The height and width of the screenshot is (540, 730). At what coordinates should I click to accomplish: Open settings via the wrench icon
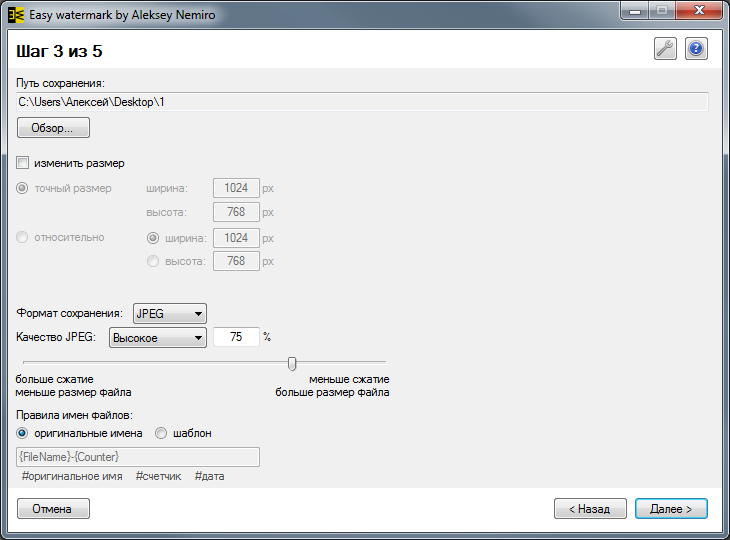(x=665, y=49)
